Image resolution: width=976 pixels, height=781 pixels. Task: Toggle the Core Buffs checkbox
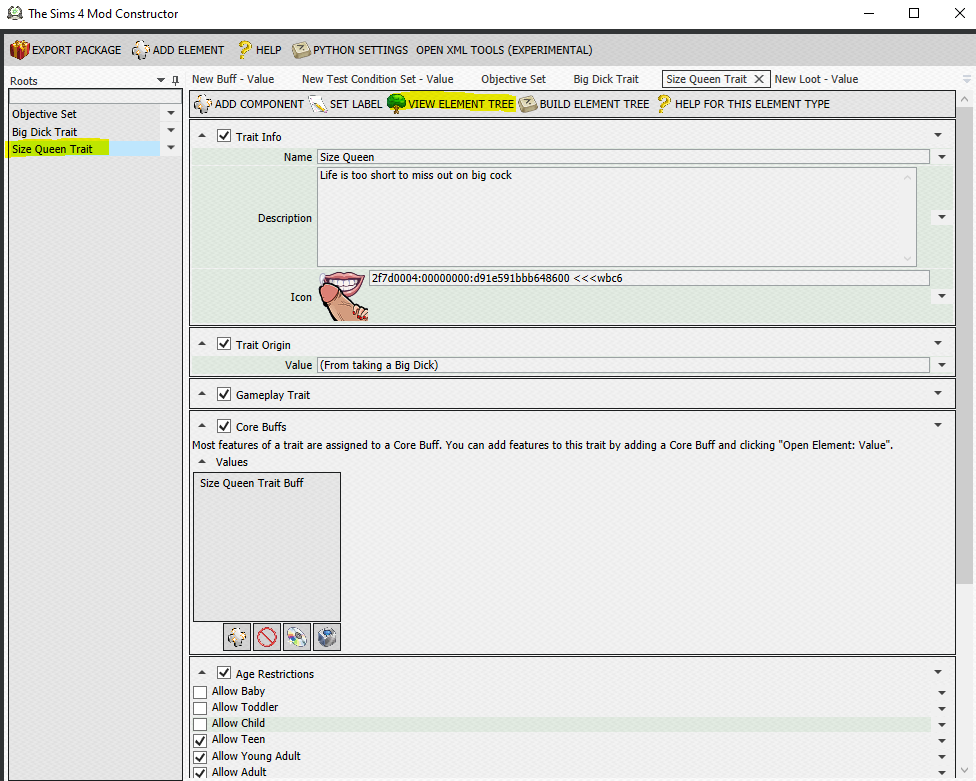point(224,426)
